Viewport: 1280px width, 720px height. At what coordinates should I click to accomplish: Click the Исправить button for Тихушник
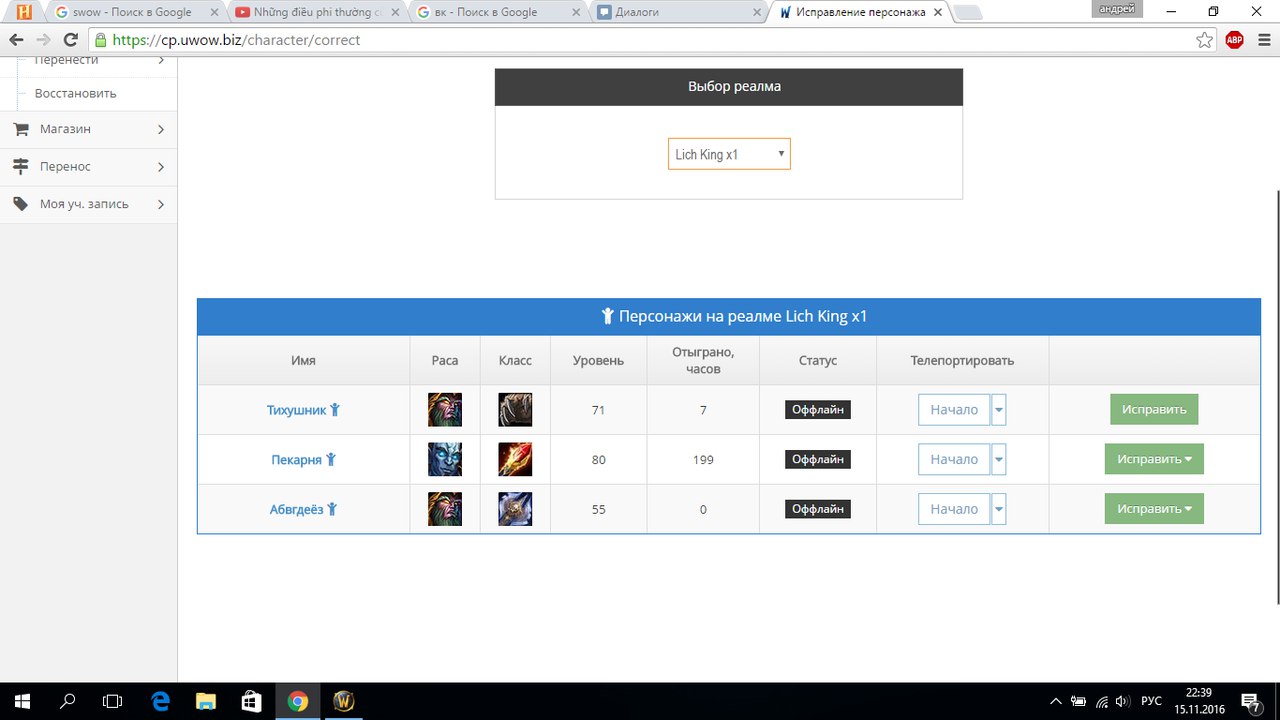(1154, 409)
